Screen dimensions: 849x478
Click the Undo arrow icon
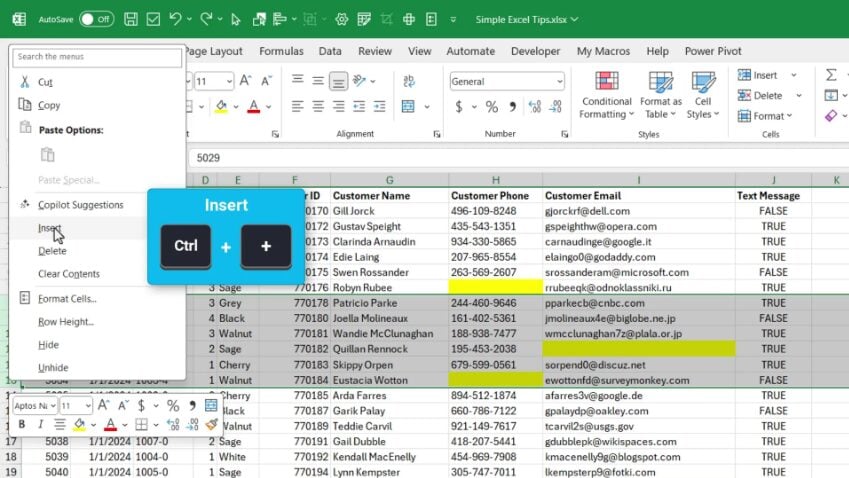pyautogui.click(x=175, y=19)
